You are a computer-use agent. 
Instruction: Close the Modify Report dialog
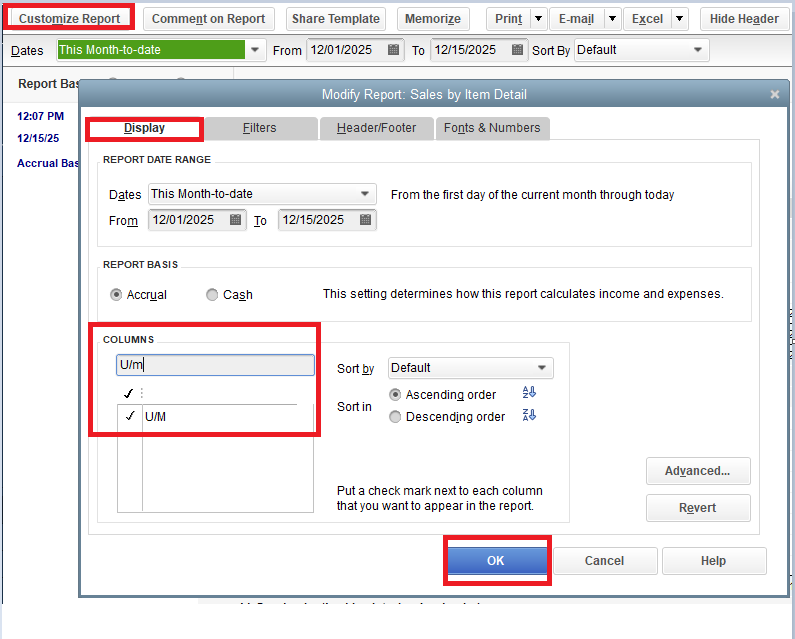tap(774, 95)
